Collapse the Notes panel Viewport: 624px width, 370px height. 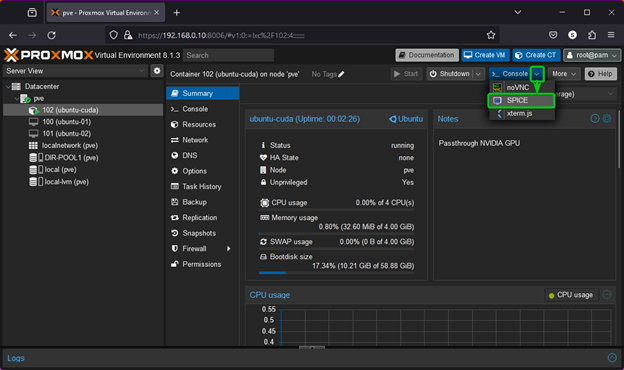pyautogui.click(x=595, y=119)
